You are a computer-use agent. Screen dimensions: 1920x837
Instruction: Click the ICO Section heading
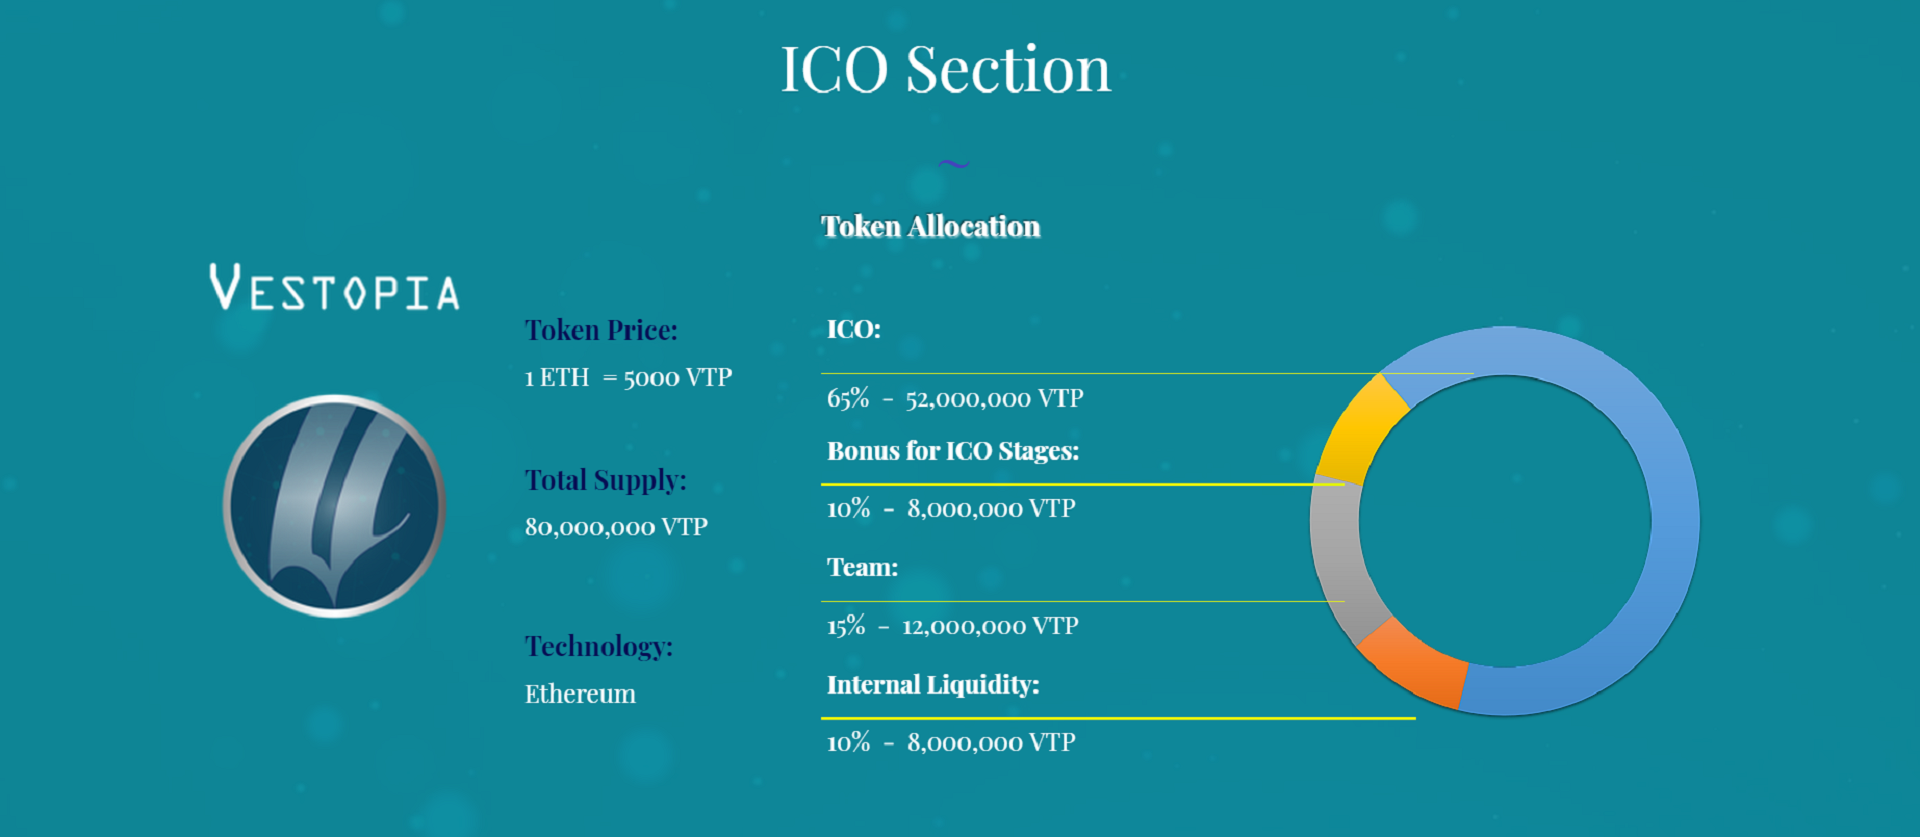point(945,69)
